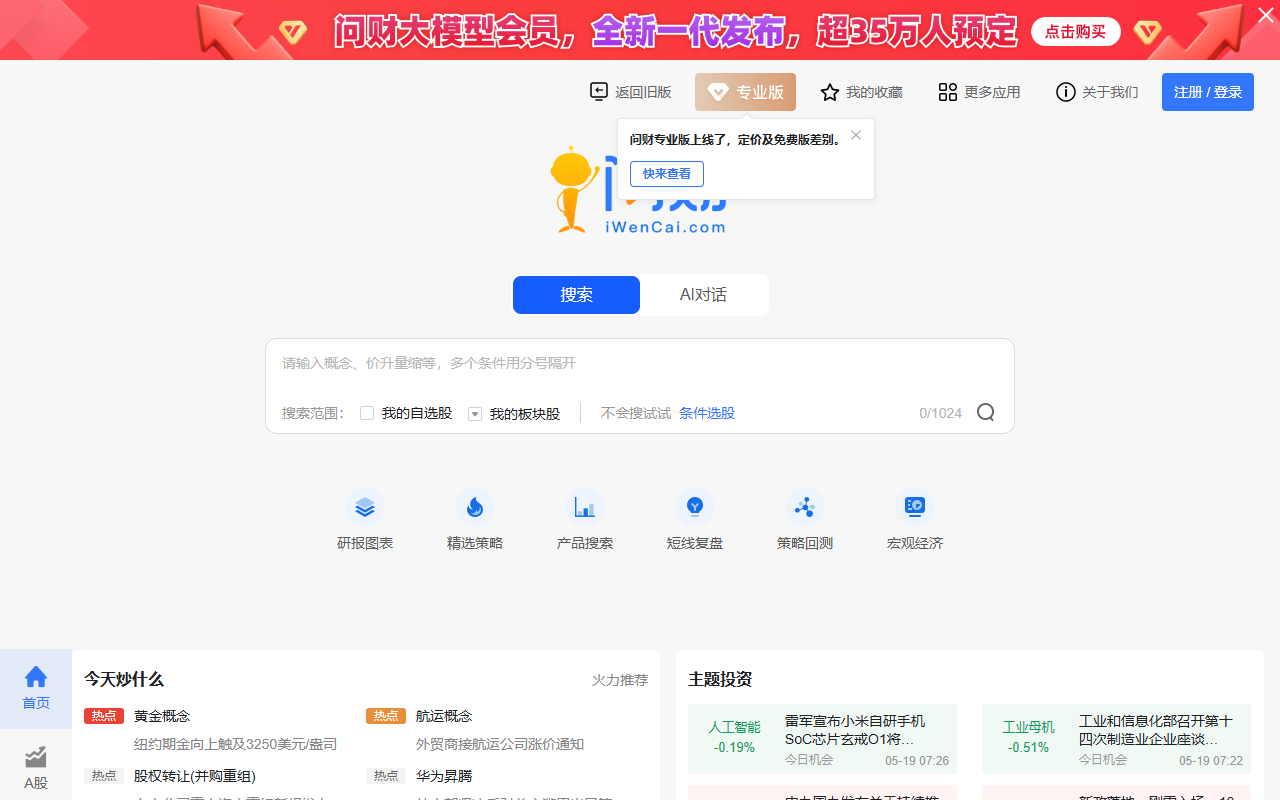Open the 工业和信息化部 news headline

[1156, 730]
